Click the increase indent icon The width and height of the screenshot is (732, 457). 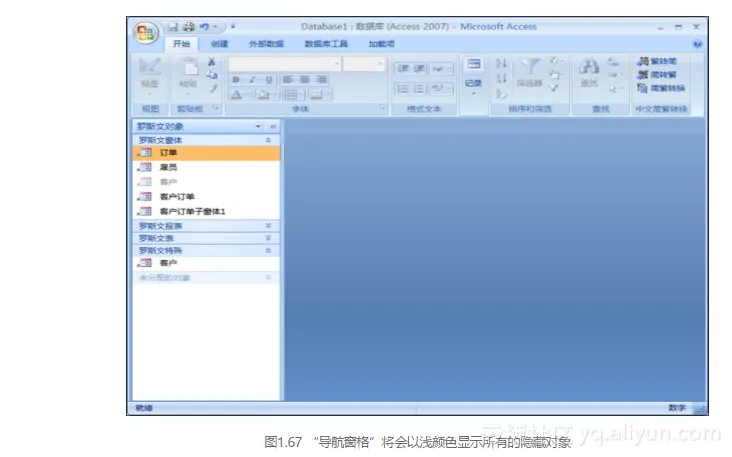419,69
